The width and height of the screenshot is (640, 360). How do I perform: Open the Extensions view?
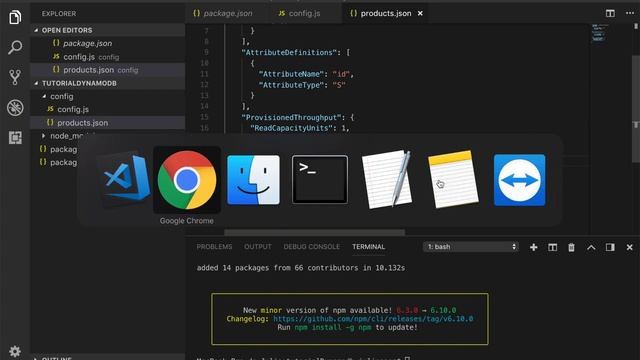(15, 138)
